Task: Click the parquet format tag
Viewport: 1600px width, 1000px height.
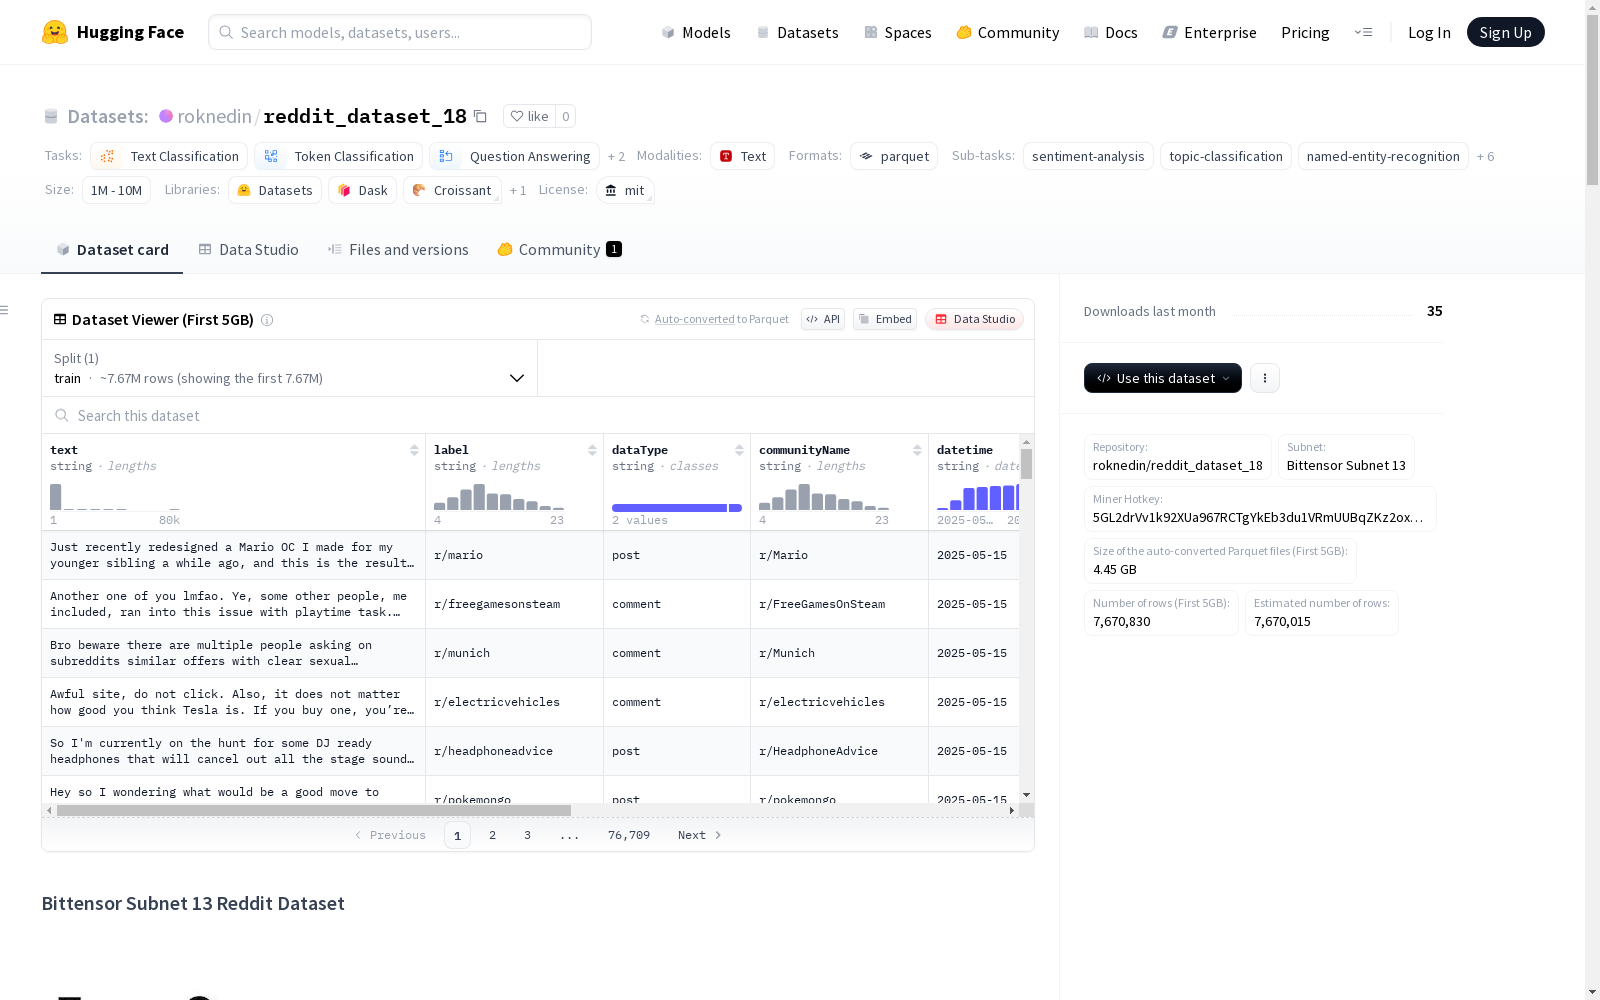Action: coord(894,156)
